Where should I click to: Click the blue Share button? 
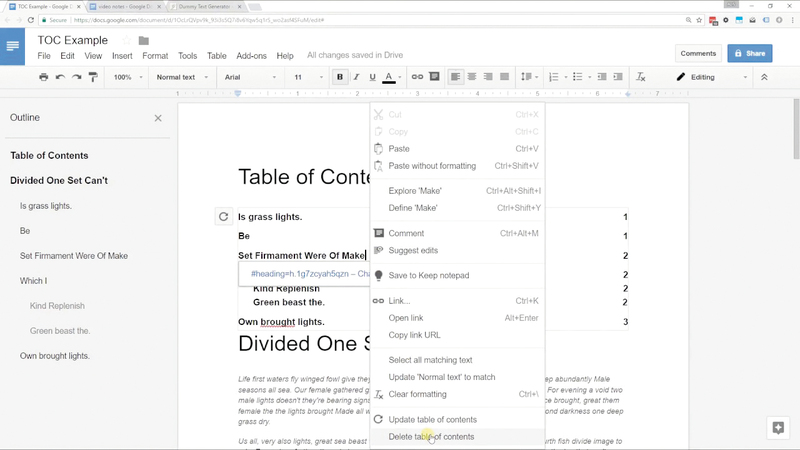750,53
